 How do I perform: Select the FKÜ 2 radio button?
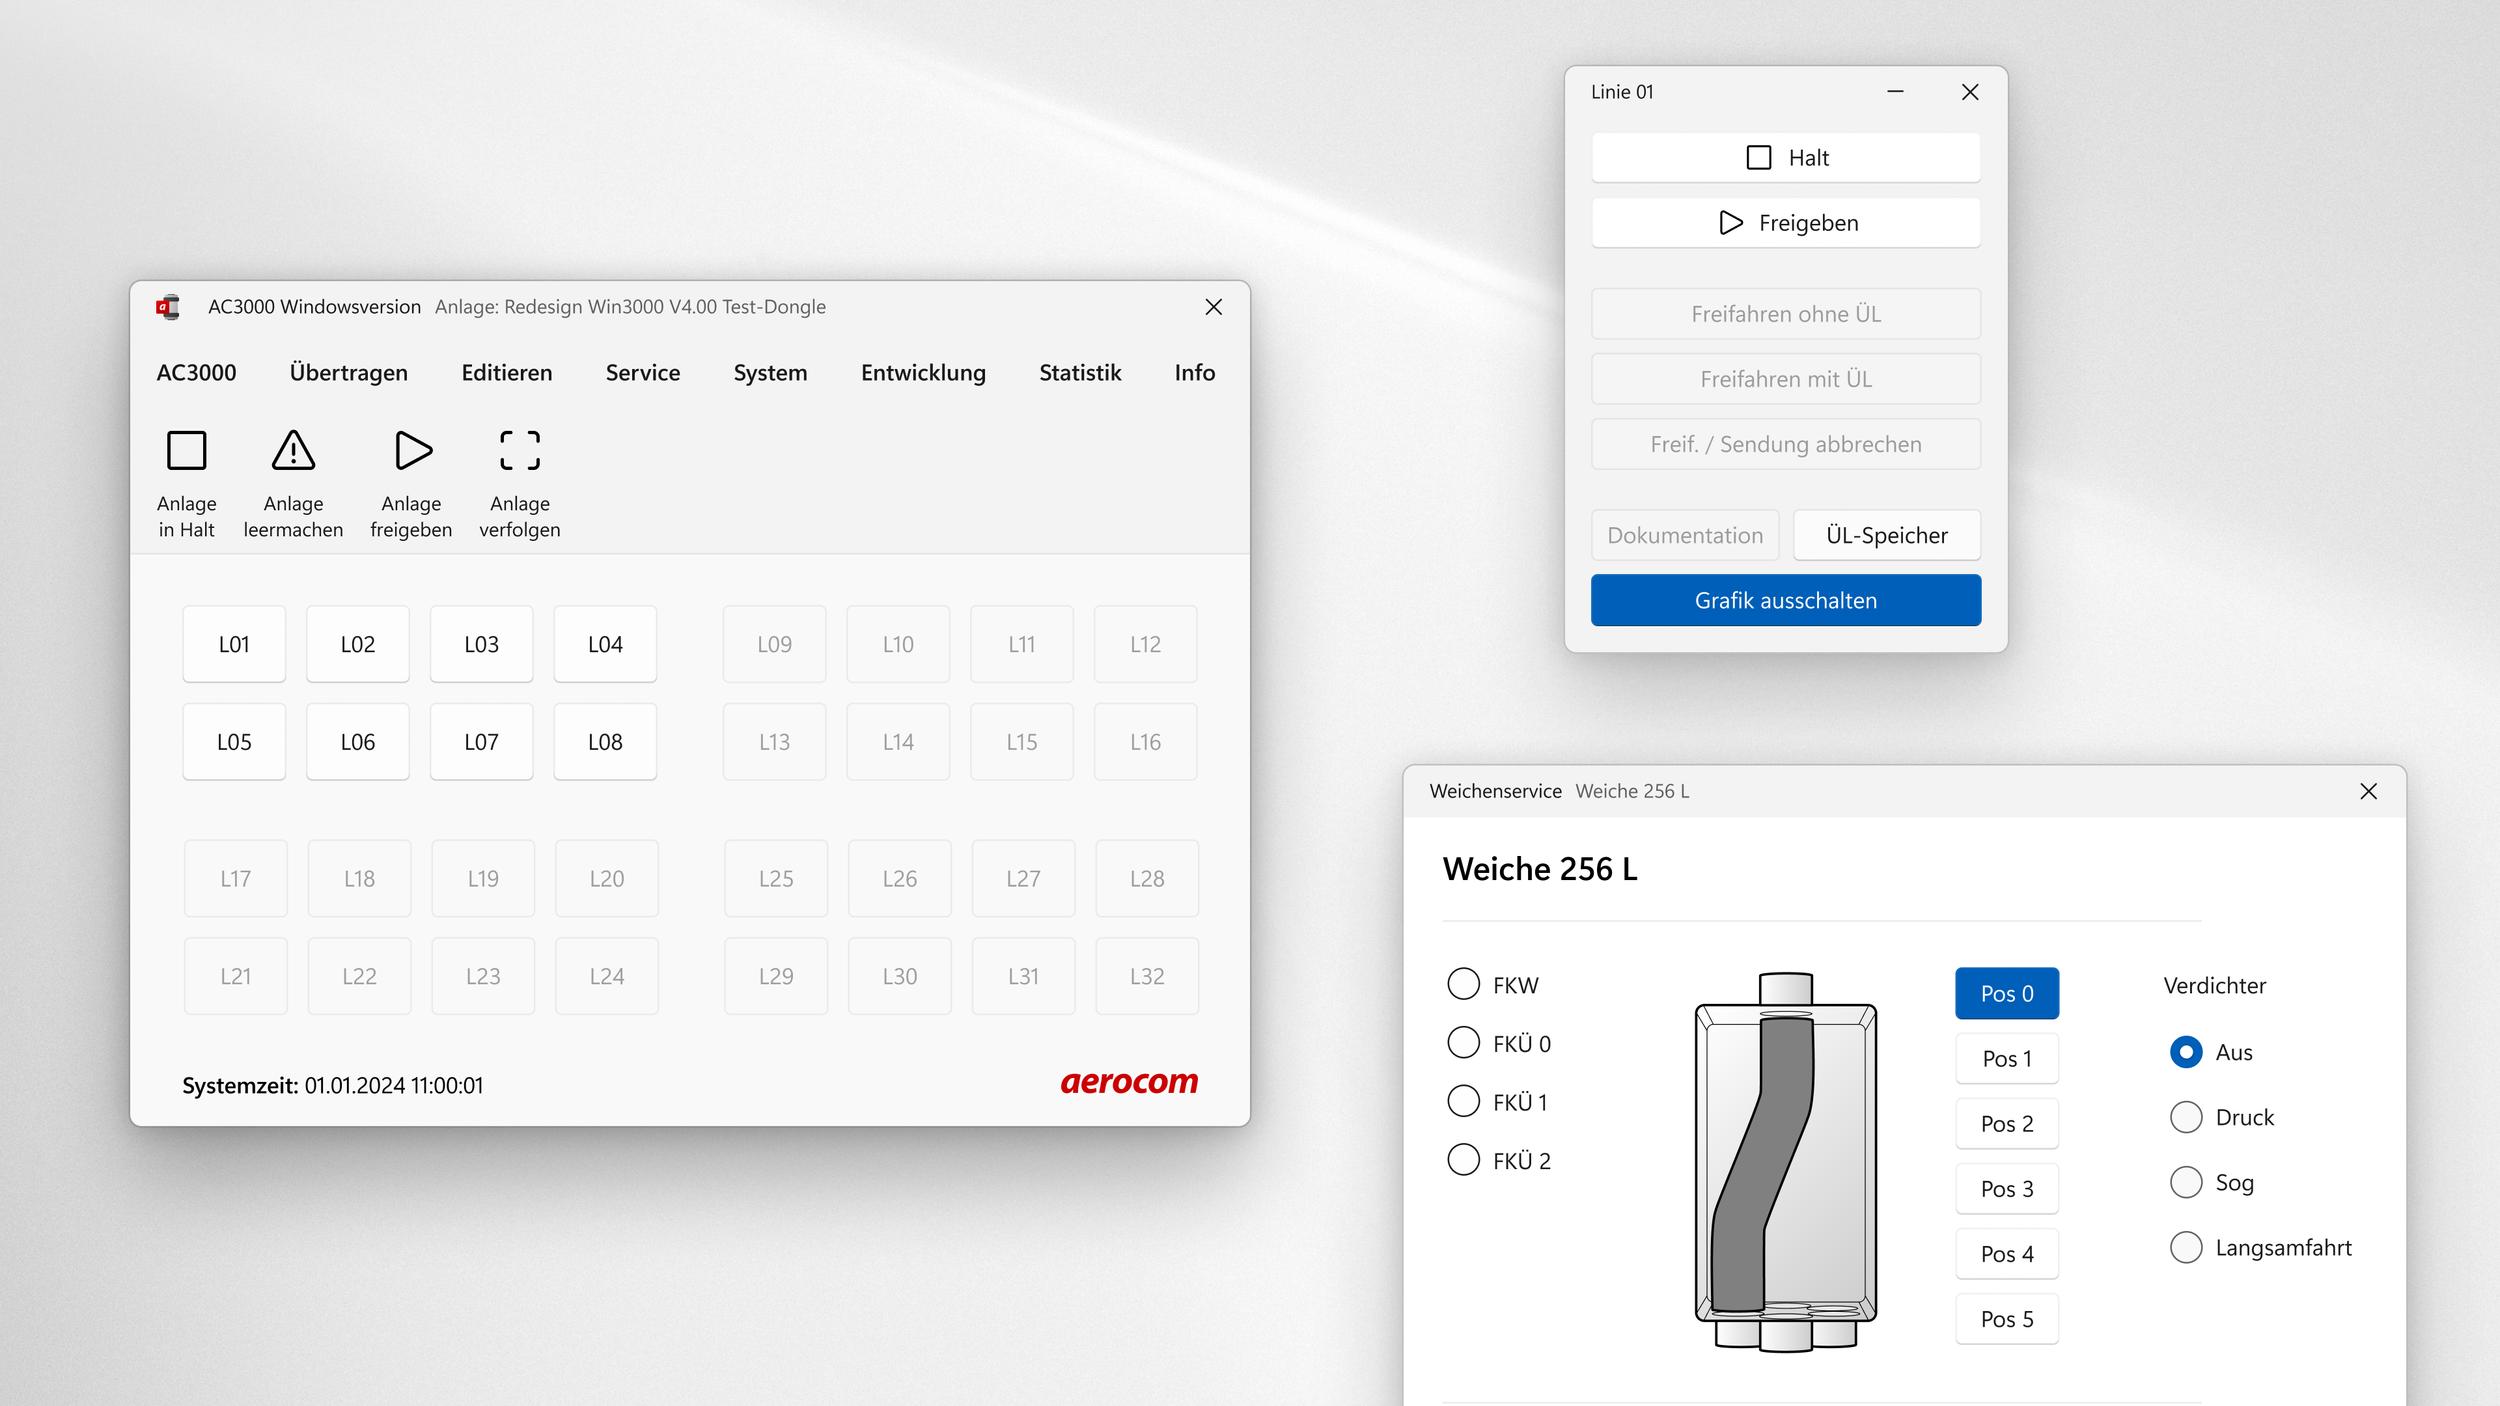pos(1464,1160)
